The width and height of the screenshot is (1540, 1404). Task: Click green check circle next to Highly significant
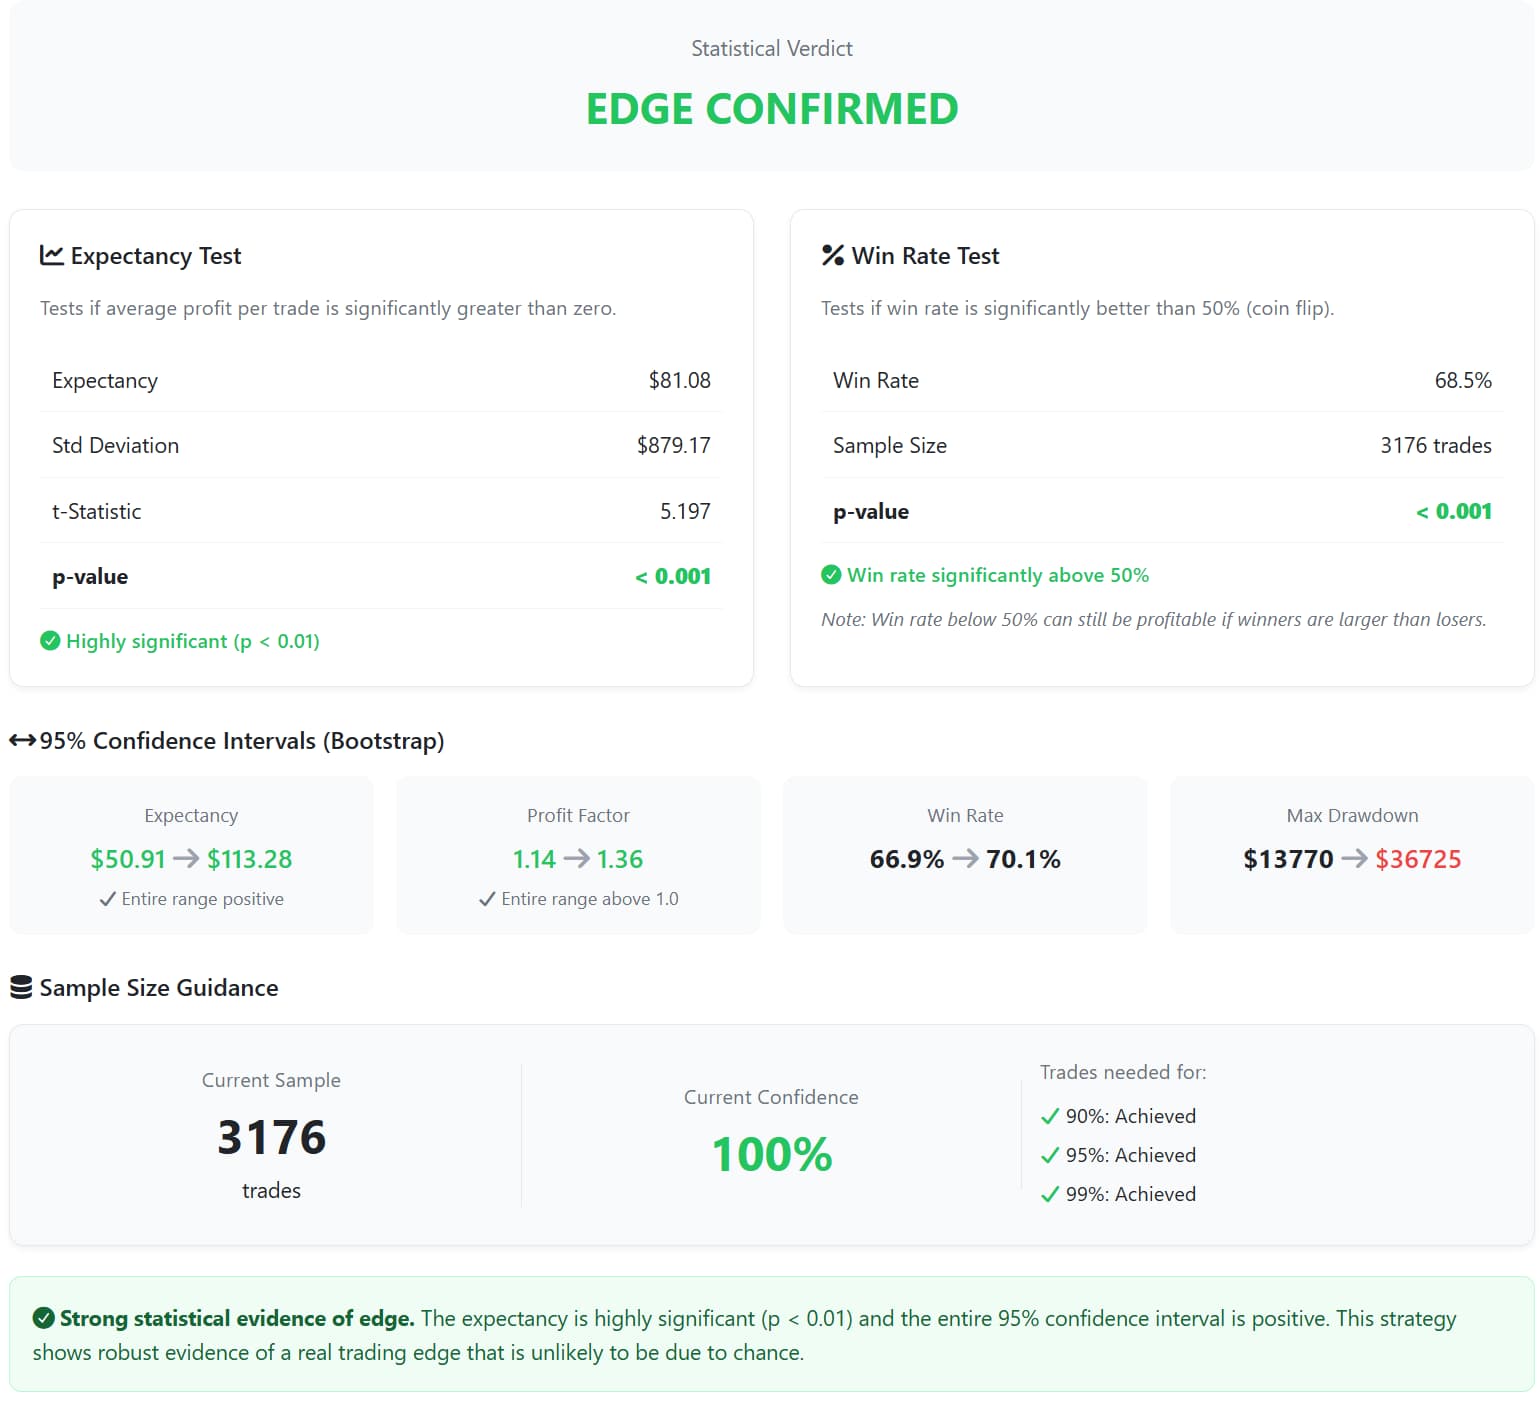50,641
